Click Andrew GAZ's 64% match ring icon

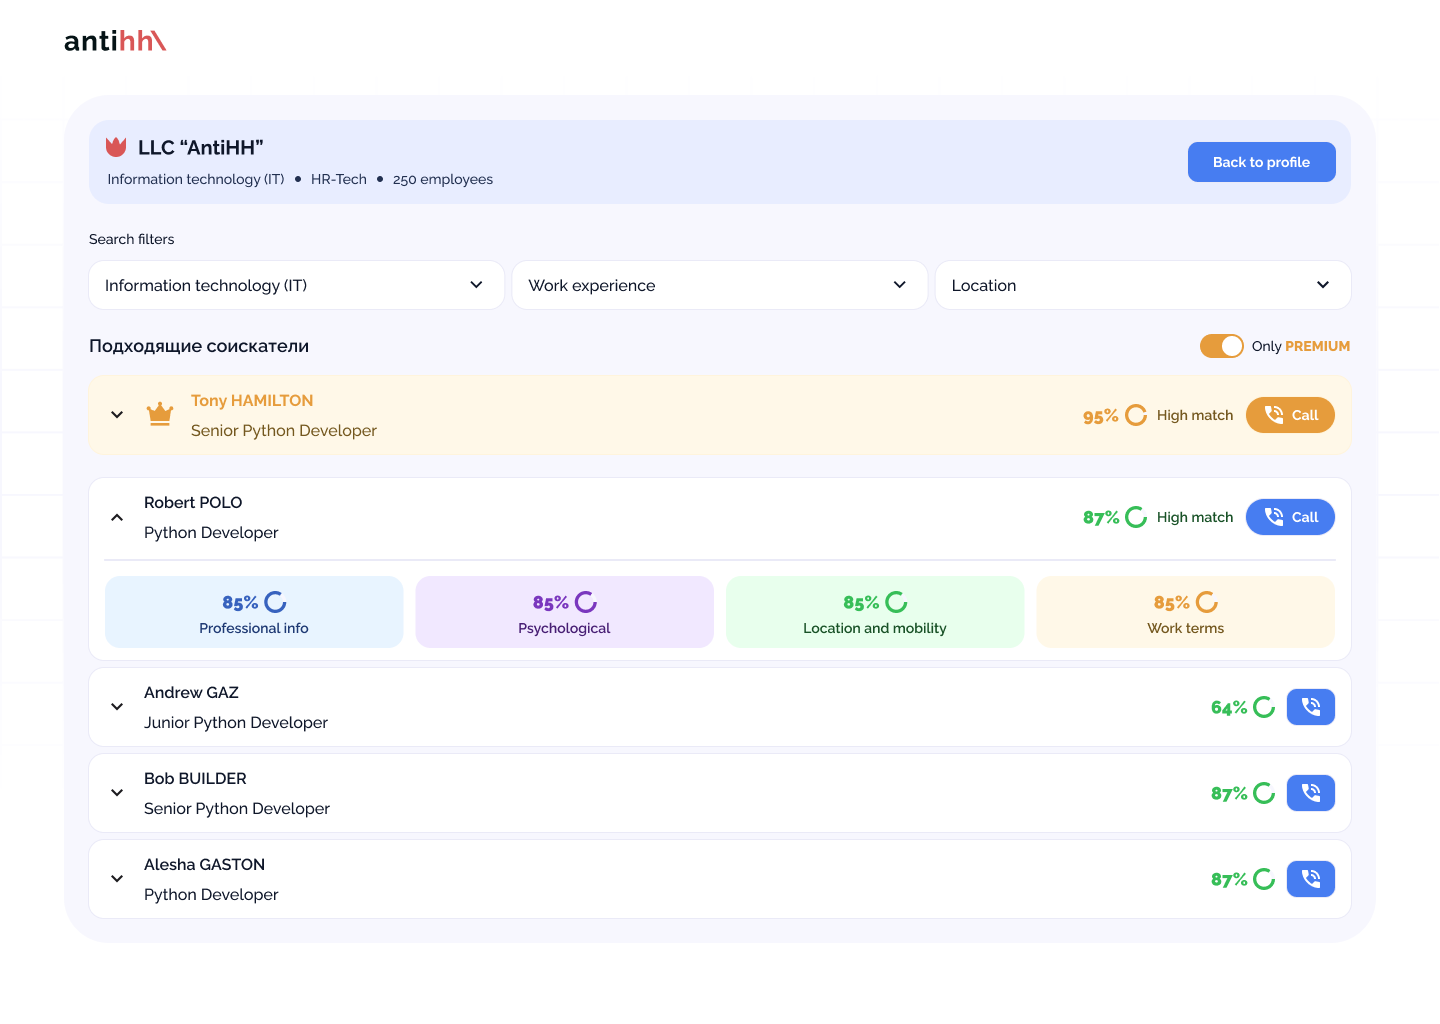click(x=1264, y=707)
